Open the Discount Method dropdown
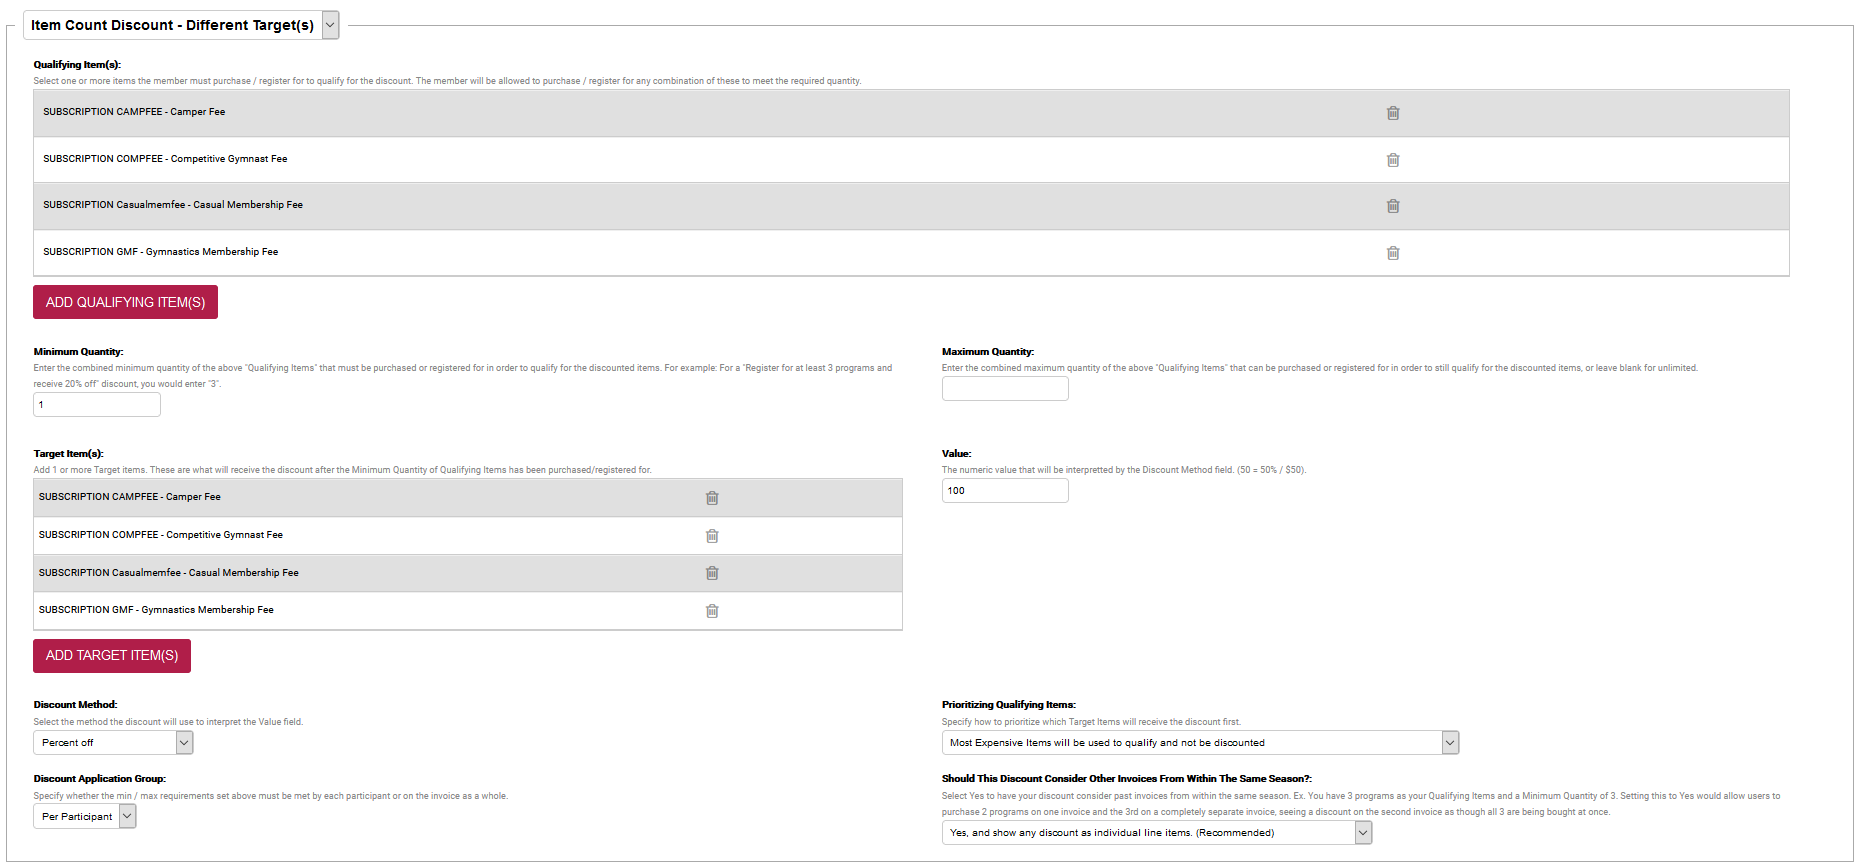This screenshot has height=862, width=1854. [x=113, y=743]
